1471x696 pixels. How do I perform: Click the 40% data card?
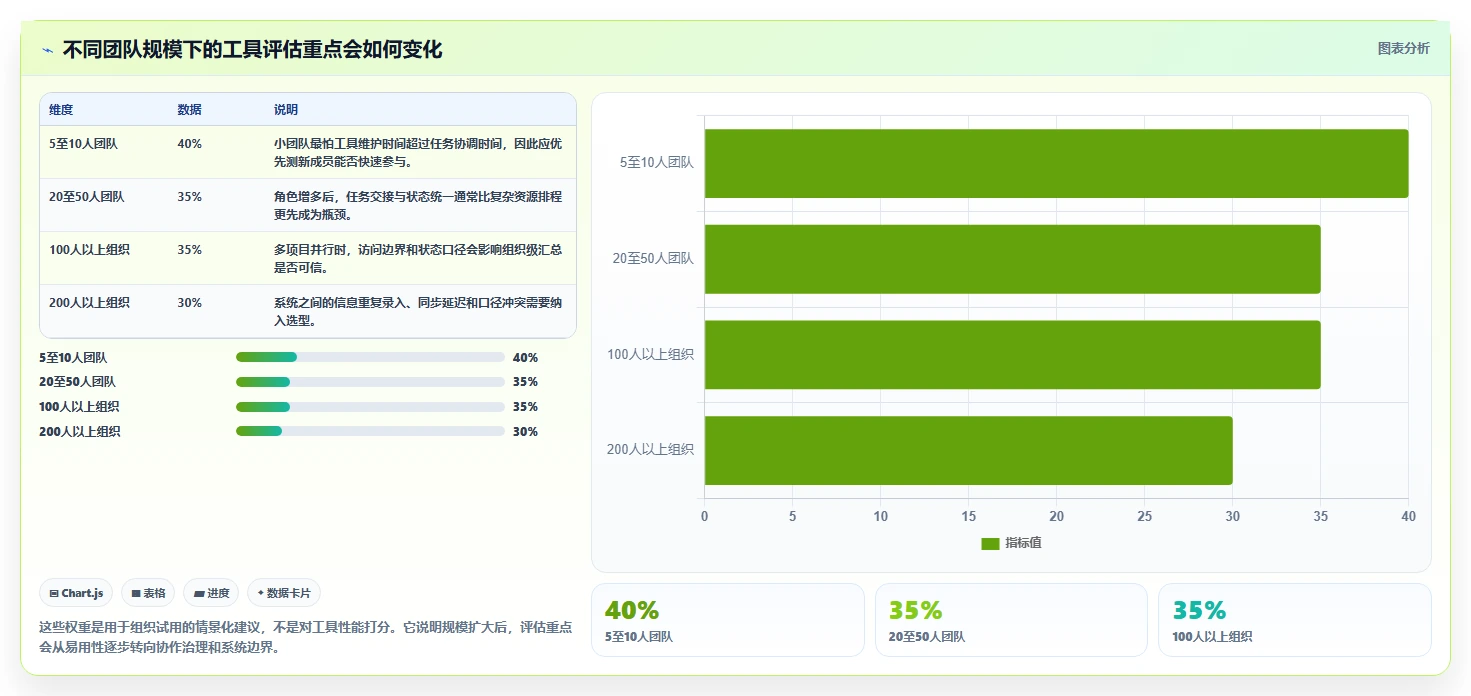(728, 620)
